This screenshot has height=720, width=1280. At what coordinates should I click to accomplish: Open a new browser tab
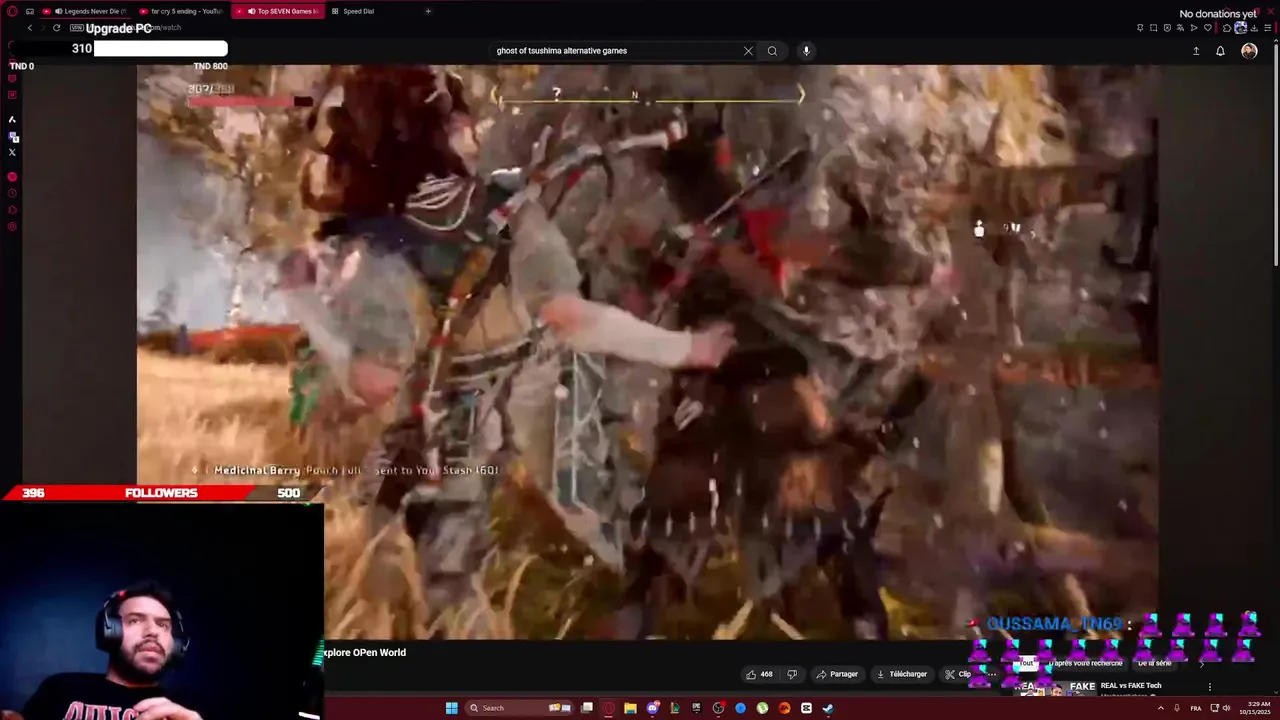[x=428, y=11]
